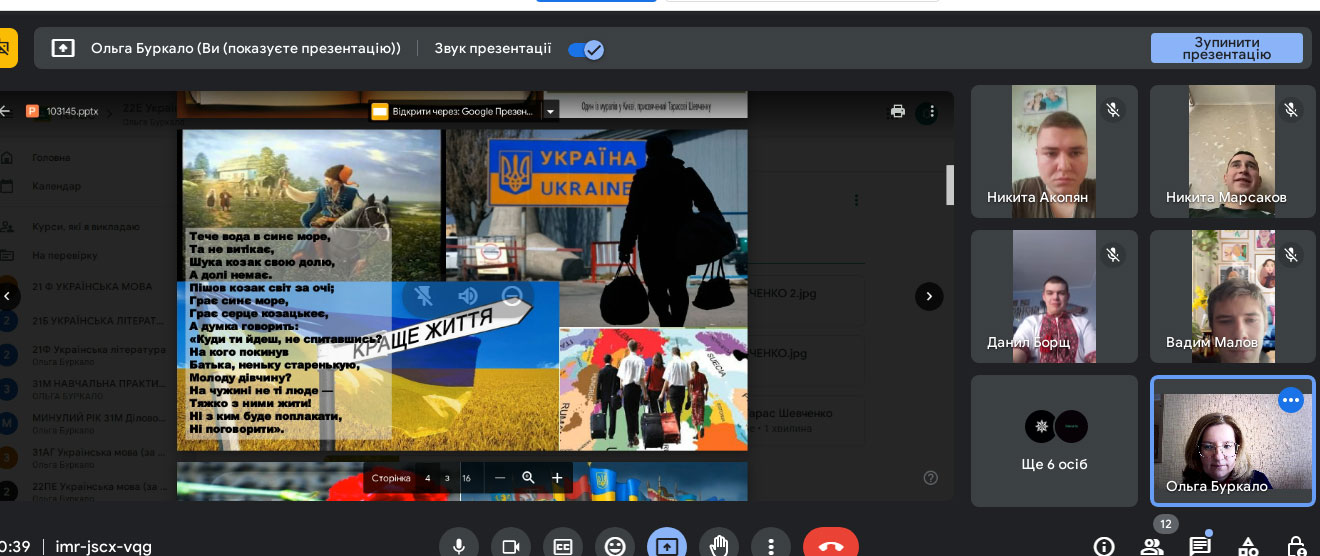Click Зупинити презентацію button
The image size is (1320, 556).
(x=1227, y=48)
